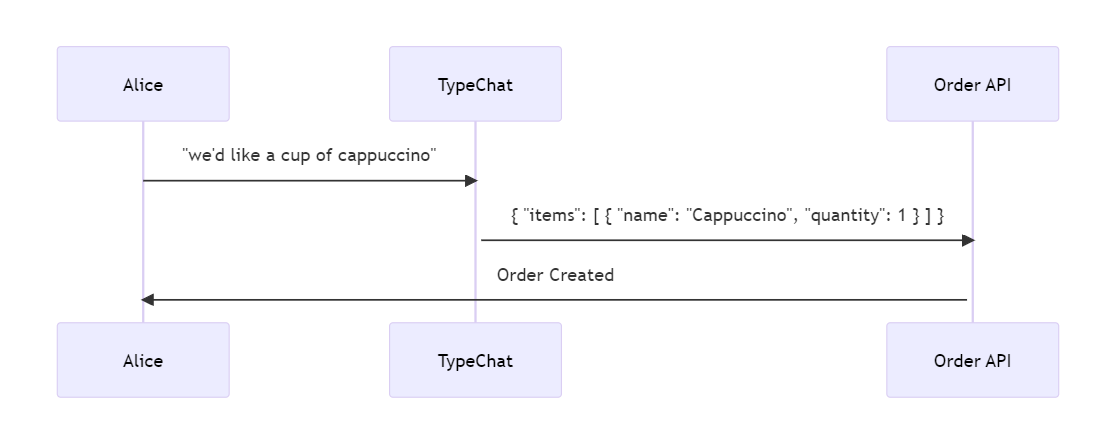
Task: Click the bottom TypeChat participant box
Action: click(475, 360)
